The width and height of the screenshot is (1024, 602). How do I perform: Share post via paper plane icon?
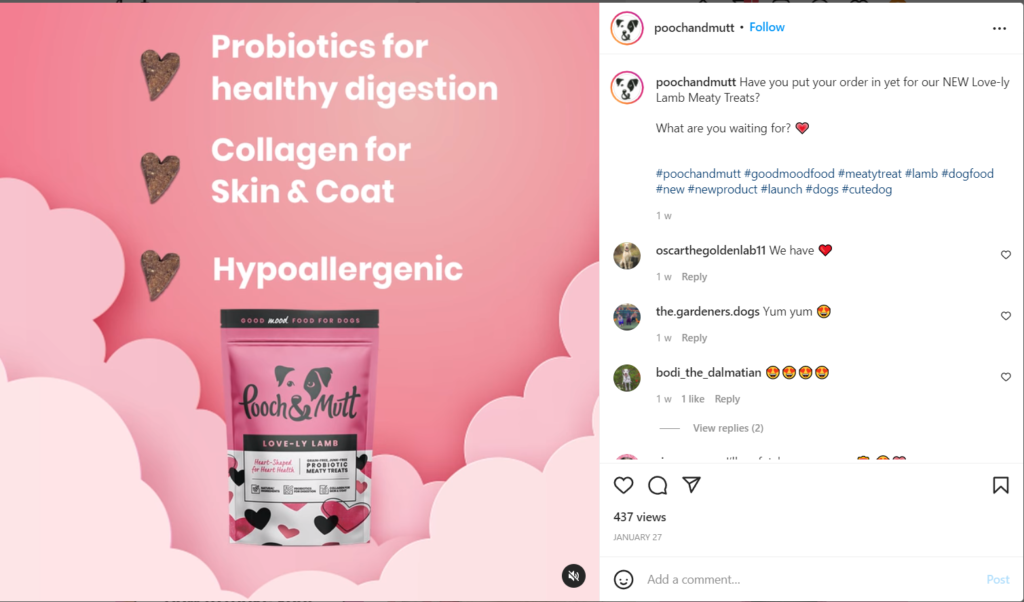(692, 484)
